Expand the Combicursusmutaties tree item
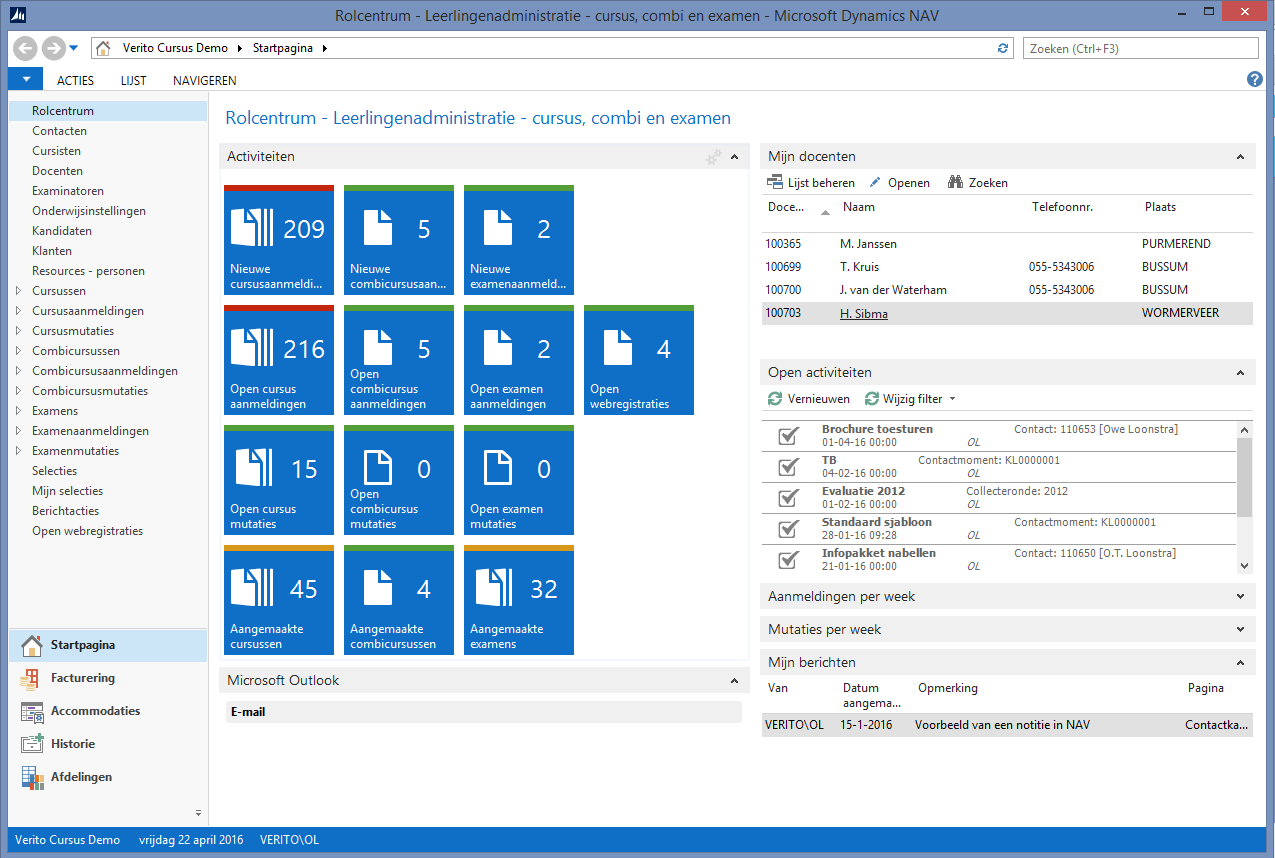The image size is (1275, 858). click(x=18, y=391)
